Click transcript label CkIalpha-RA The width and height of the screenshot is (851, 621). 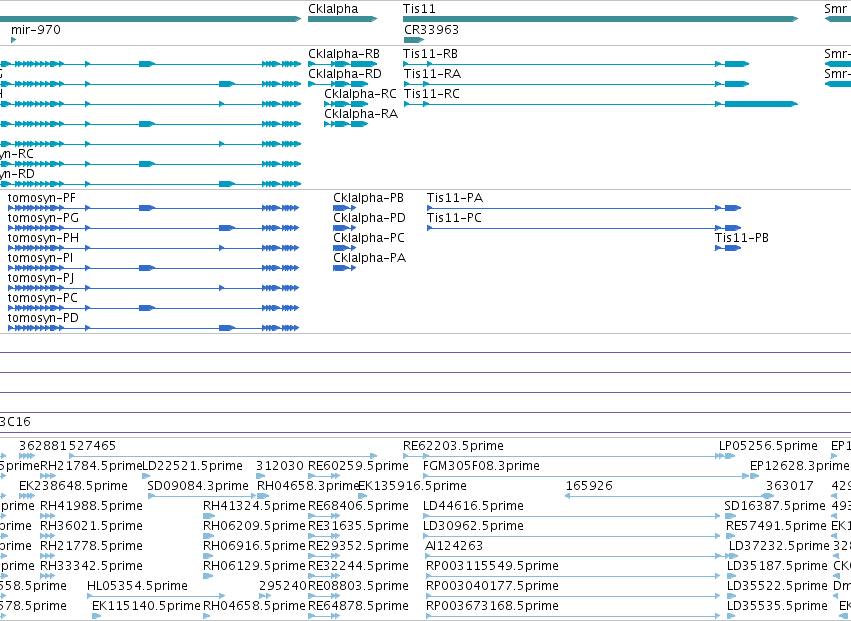(x=361, y=114)
